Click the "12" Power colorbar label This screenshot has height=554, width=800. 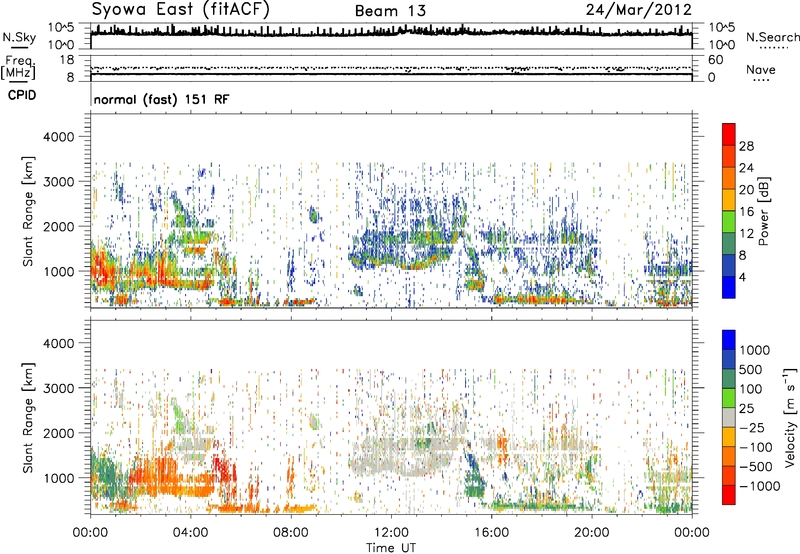coord(746,234)
